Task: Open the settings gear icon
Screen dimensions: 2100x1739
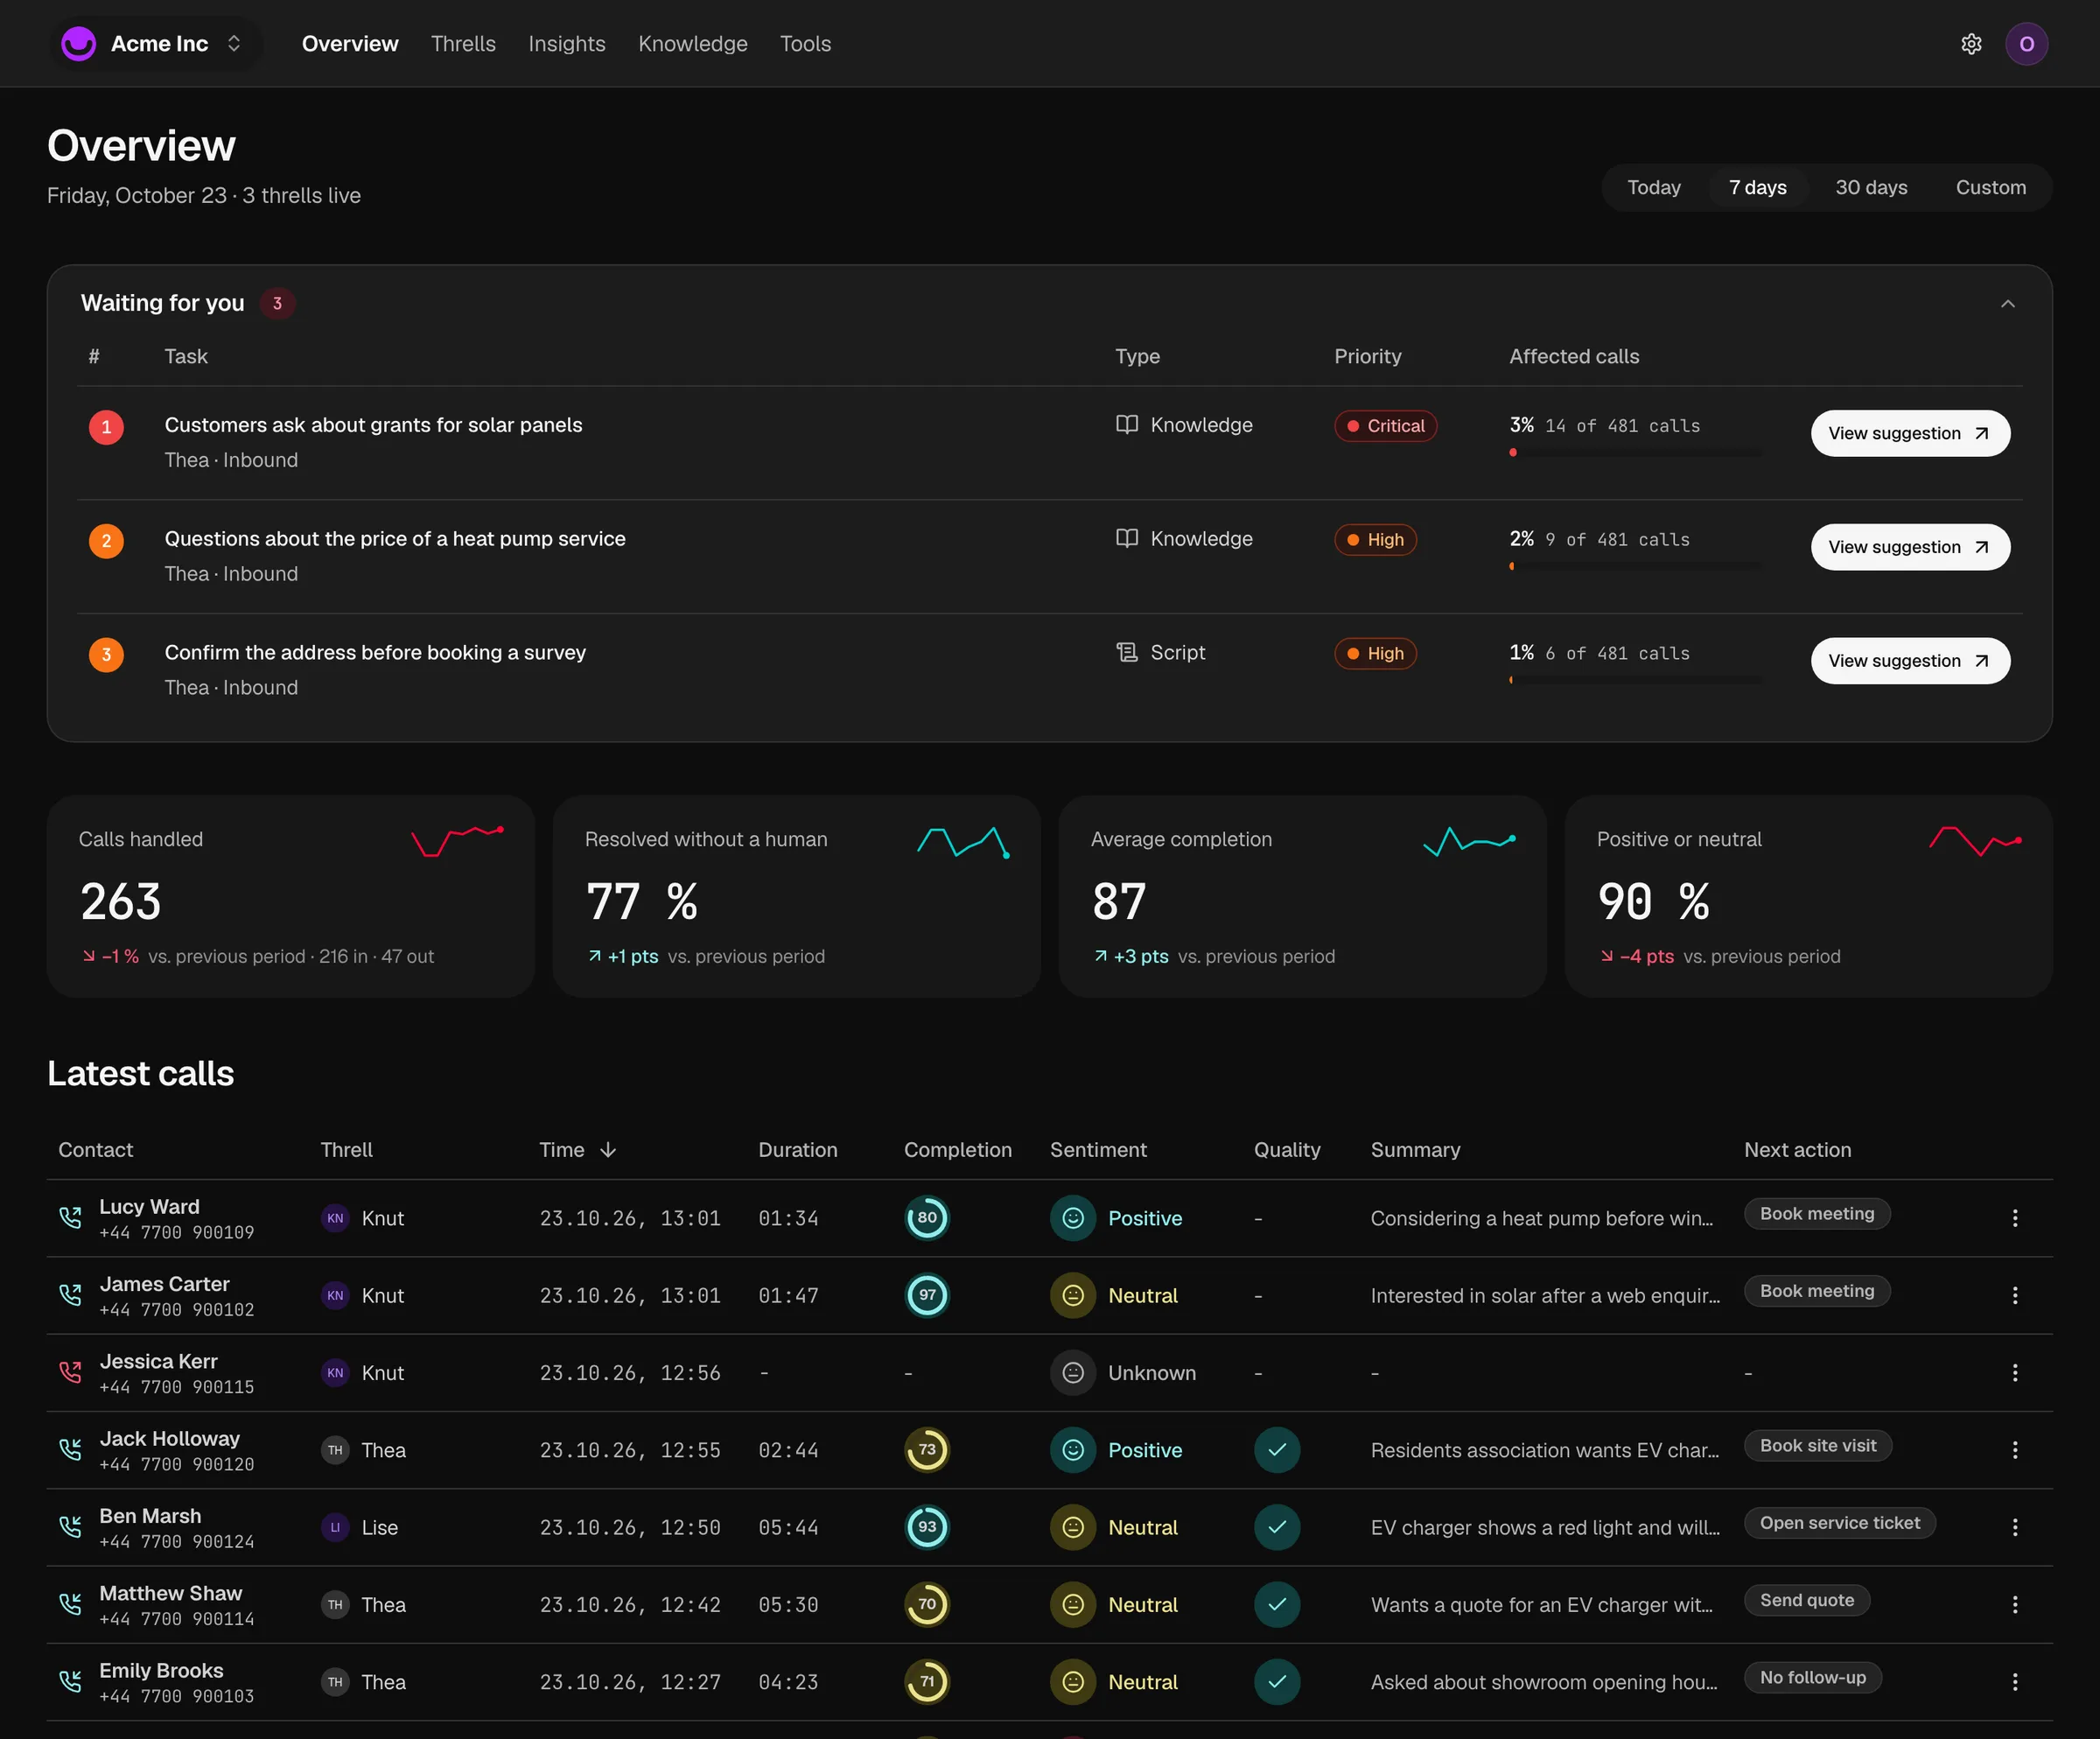Action: pos(1971,44)
